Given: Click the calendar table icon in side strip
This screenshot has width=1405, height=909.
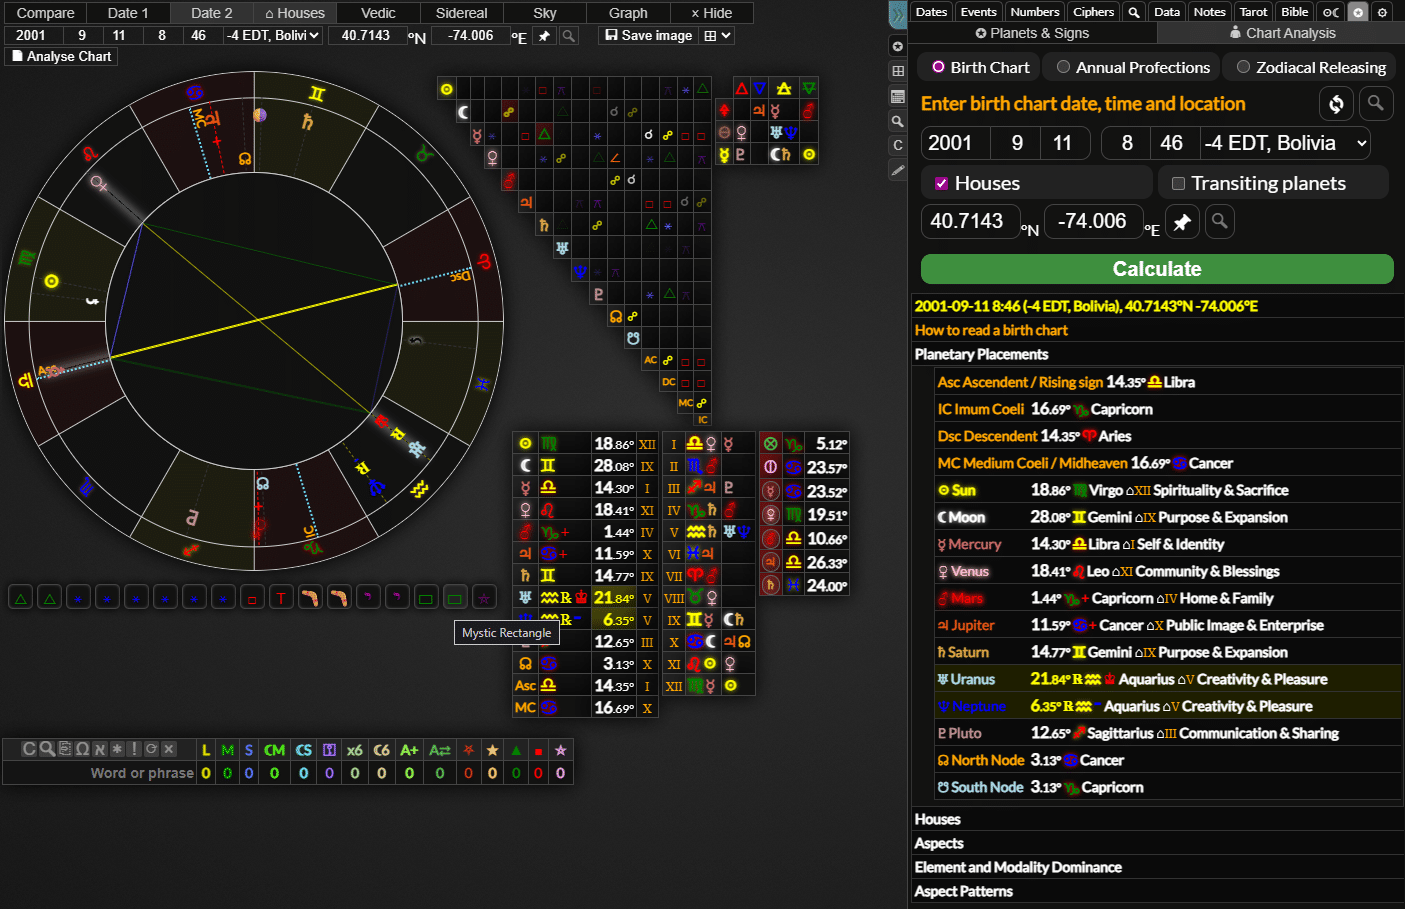Looking at the screenshot, I should click(898, 97).
